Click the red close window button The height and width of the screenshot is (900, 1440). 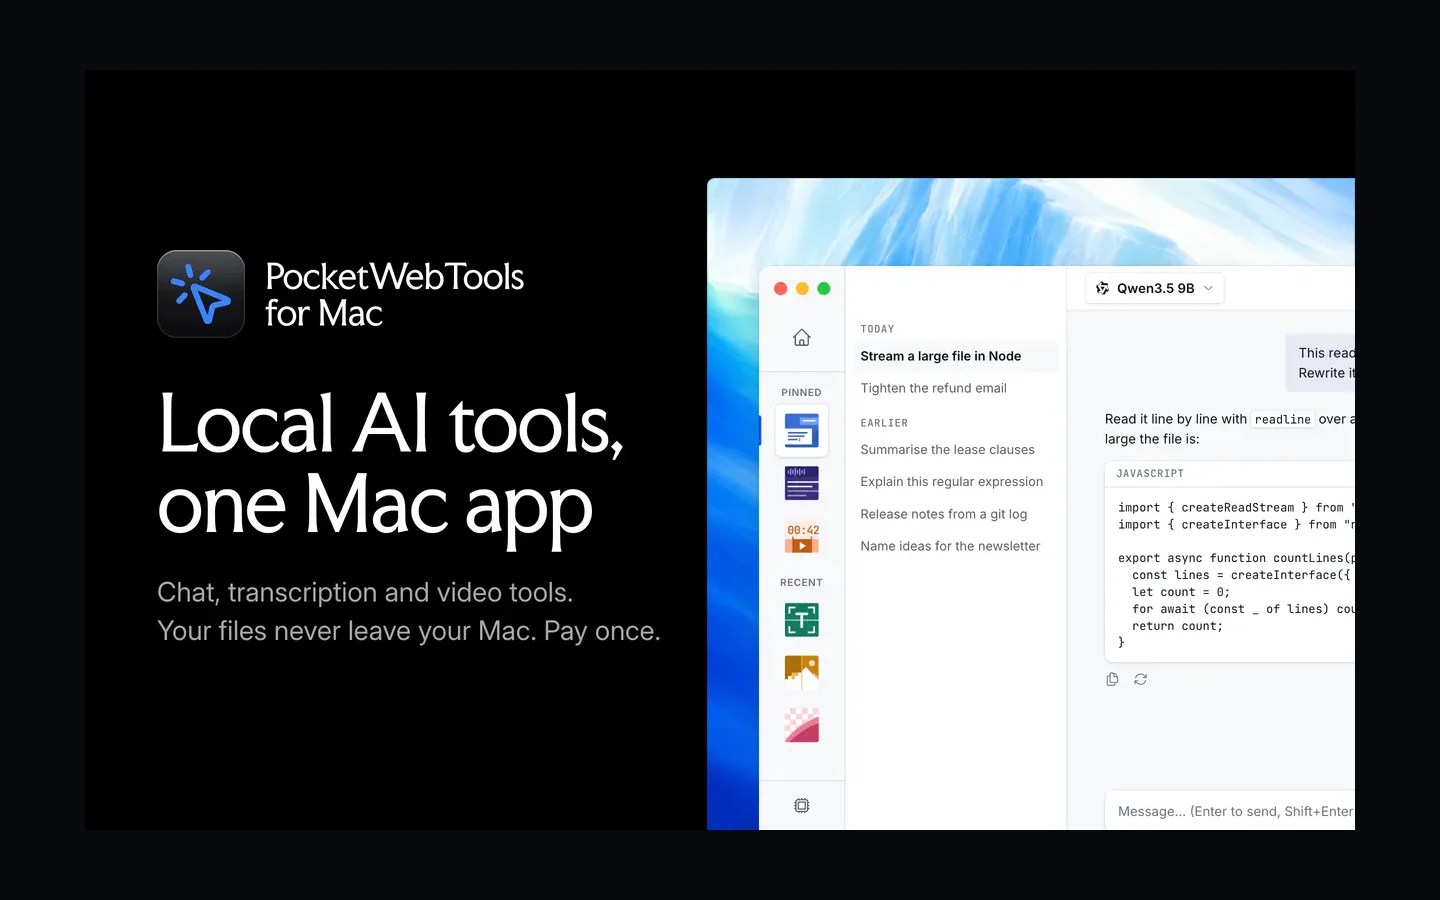click(781, 288)
